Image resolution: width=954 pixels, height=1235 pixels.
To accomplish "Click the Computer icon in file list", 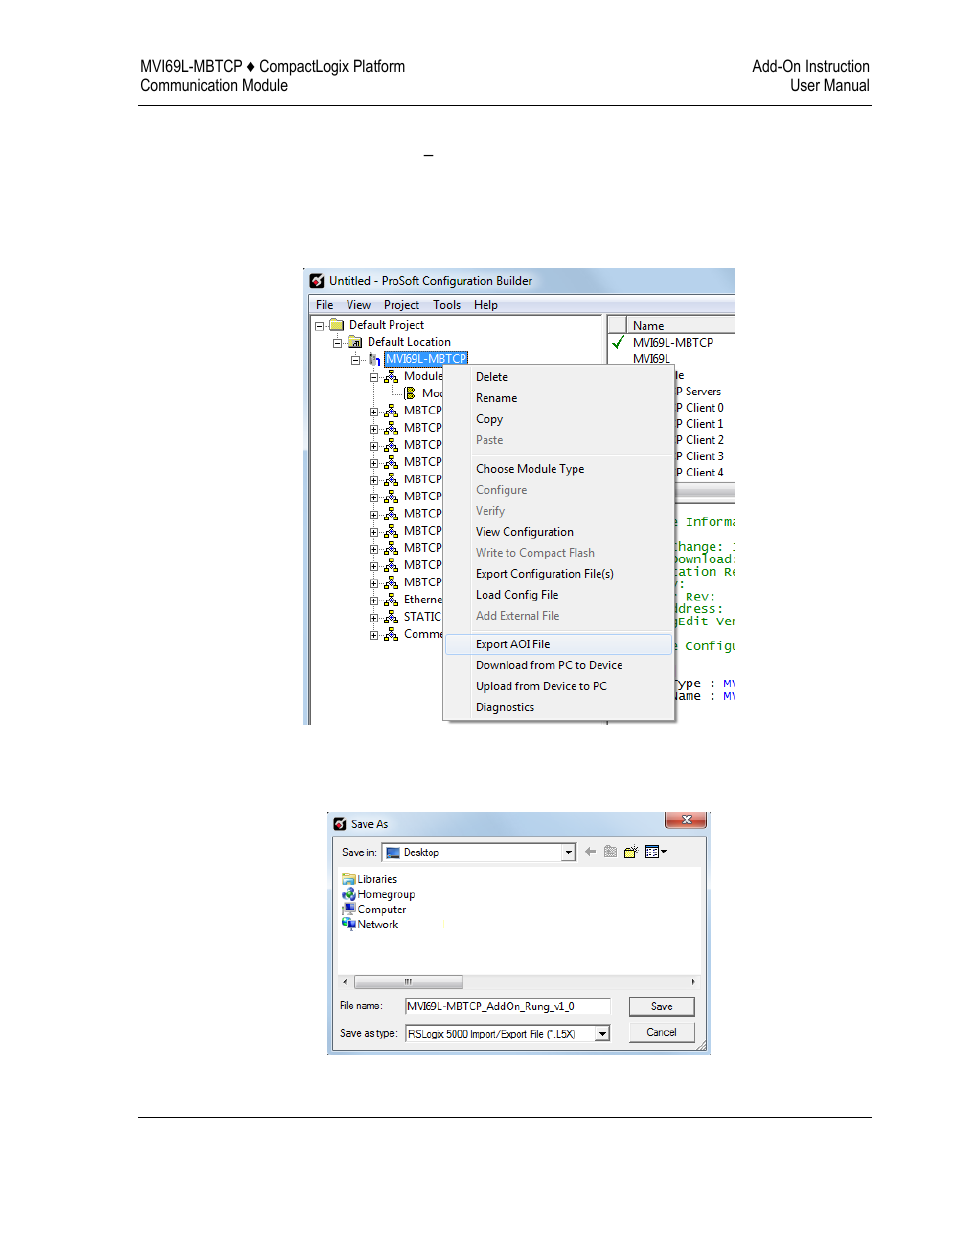I will click(349, 909).
